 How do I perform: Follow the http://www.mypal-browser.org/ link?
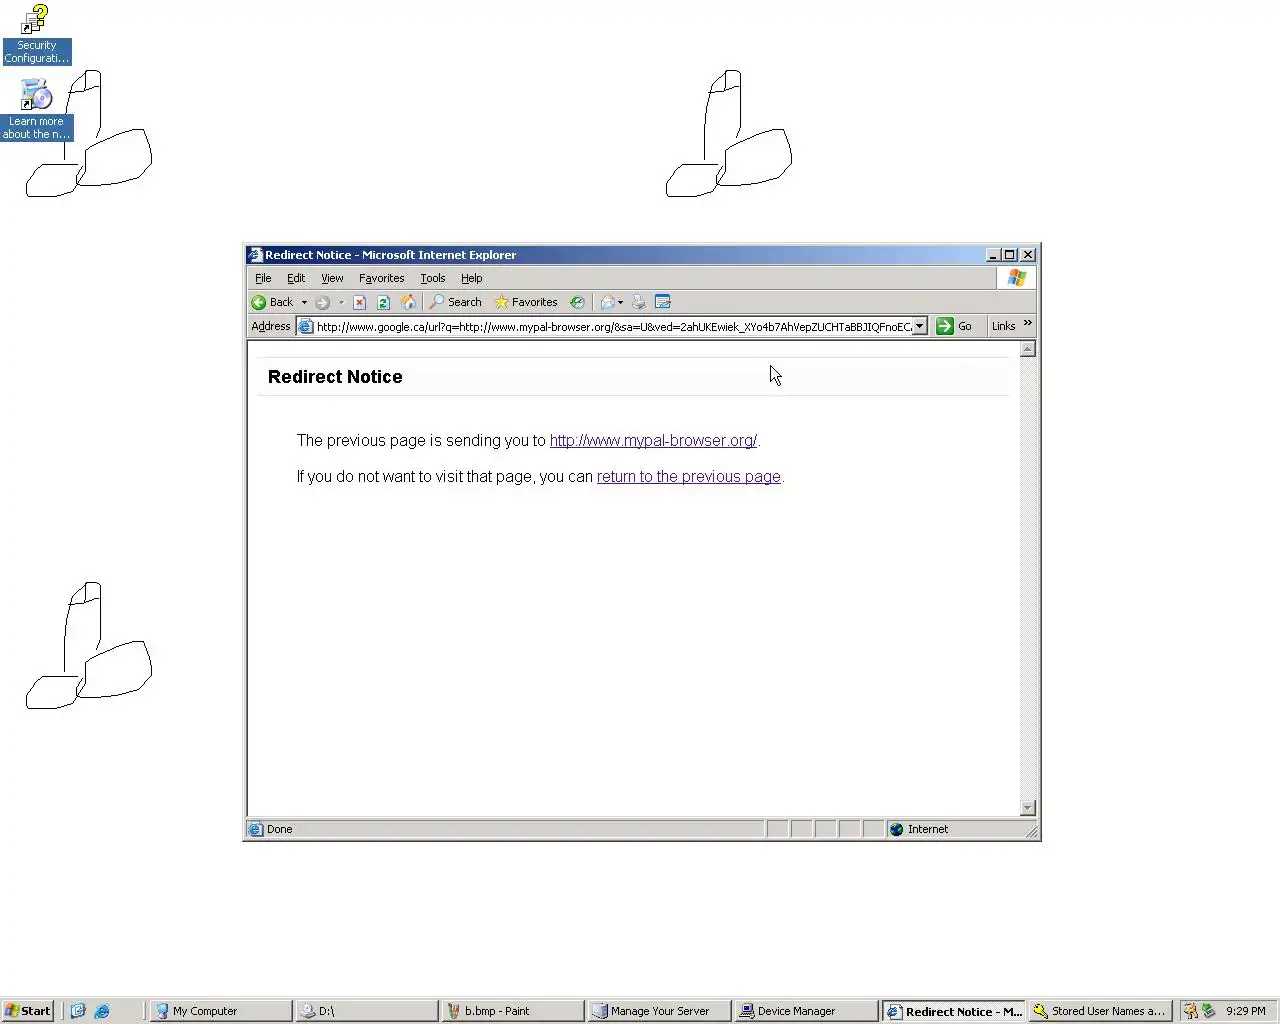(653, 440)
